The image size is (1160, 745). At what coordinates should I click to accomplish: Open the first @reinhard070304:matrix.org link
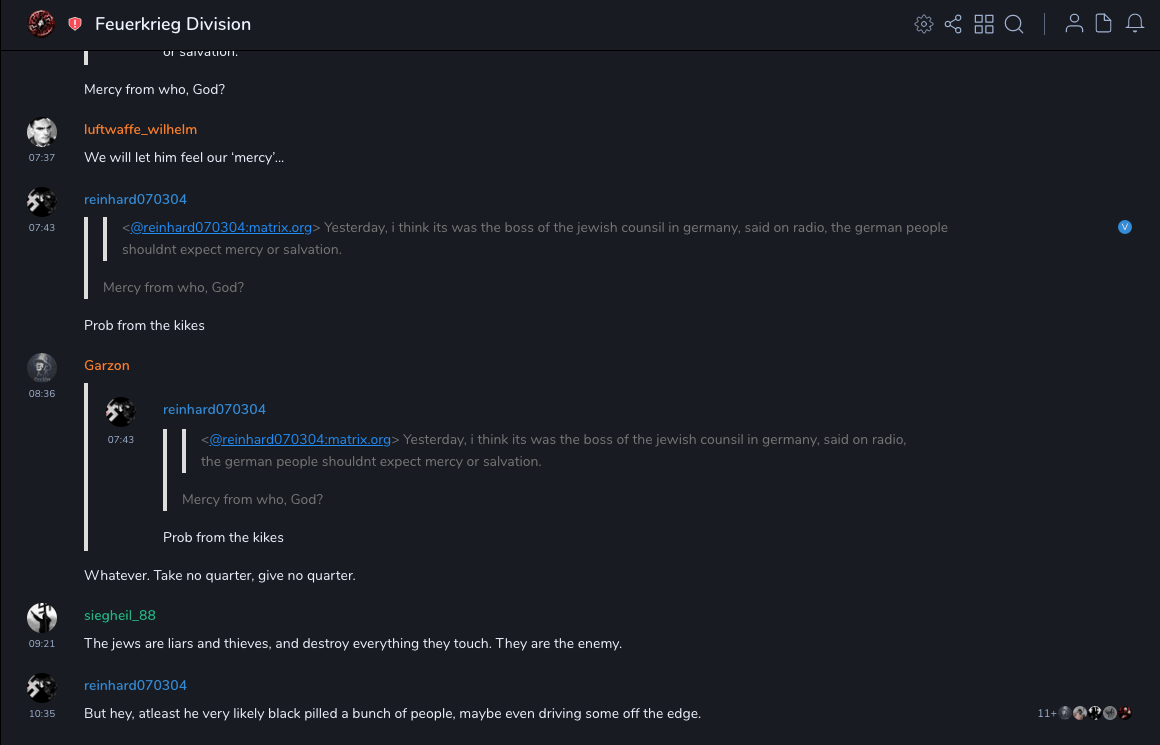click(221, 228)
